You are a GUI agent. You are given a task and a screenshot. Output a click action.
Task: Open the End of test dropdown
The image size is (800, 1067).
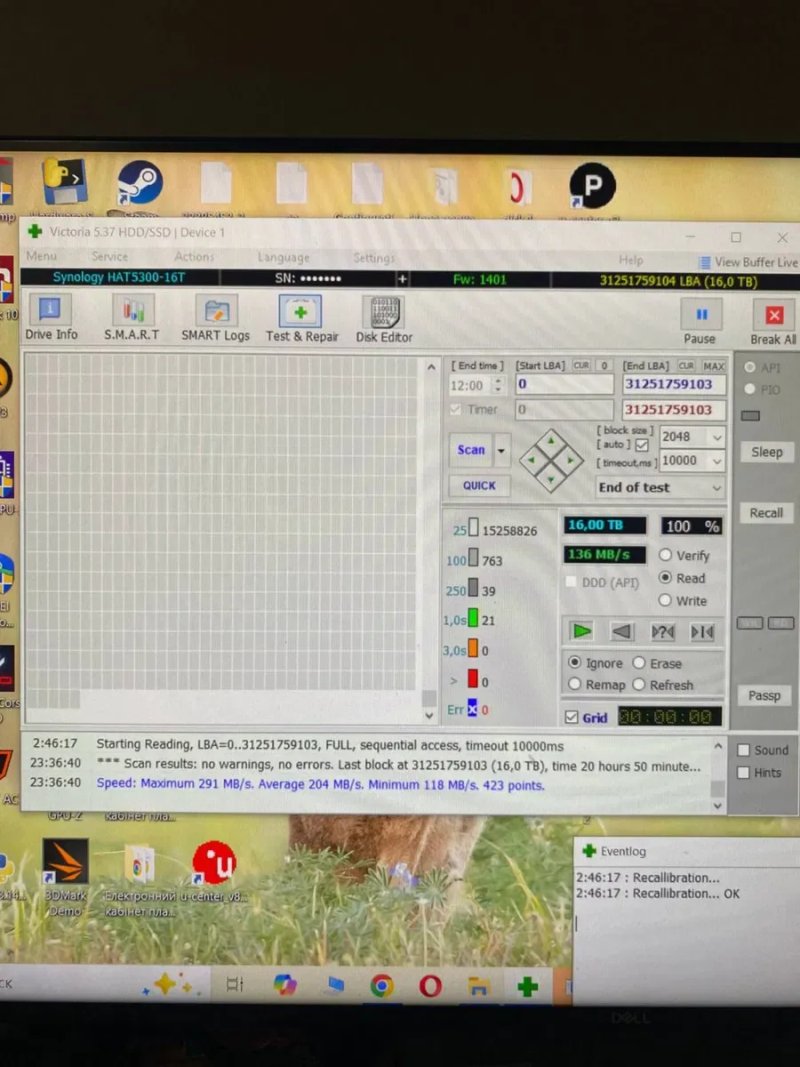[x=659, y=487]
